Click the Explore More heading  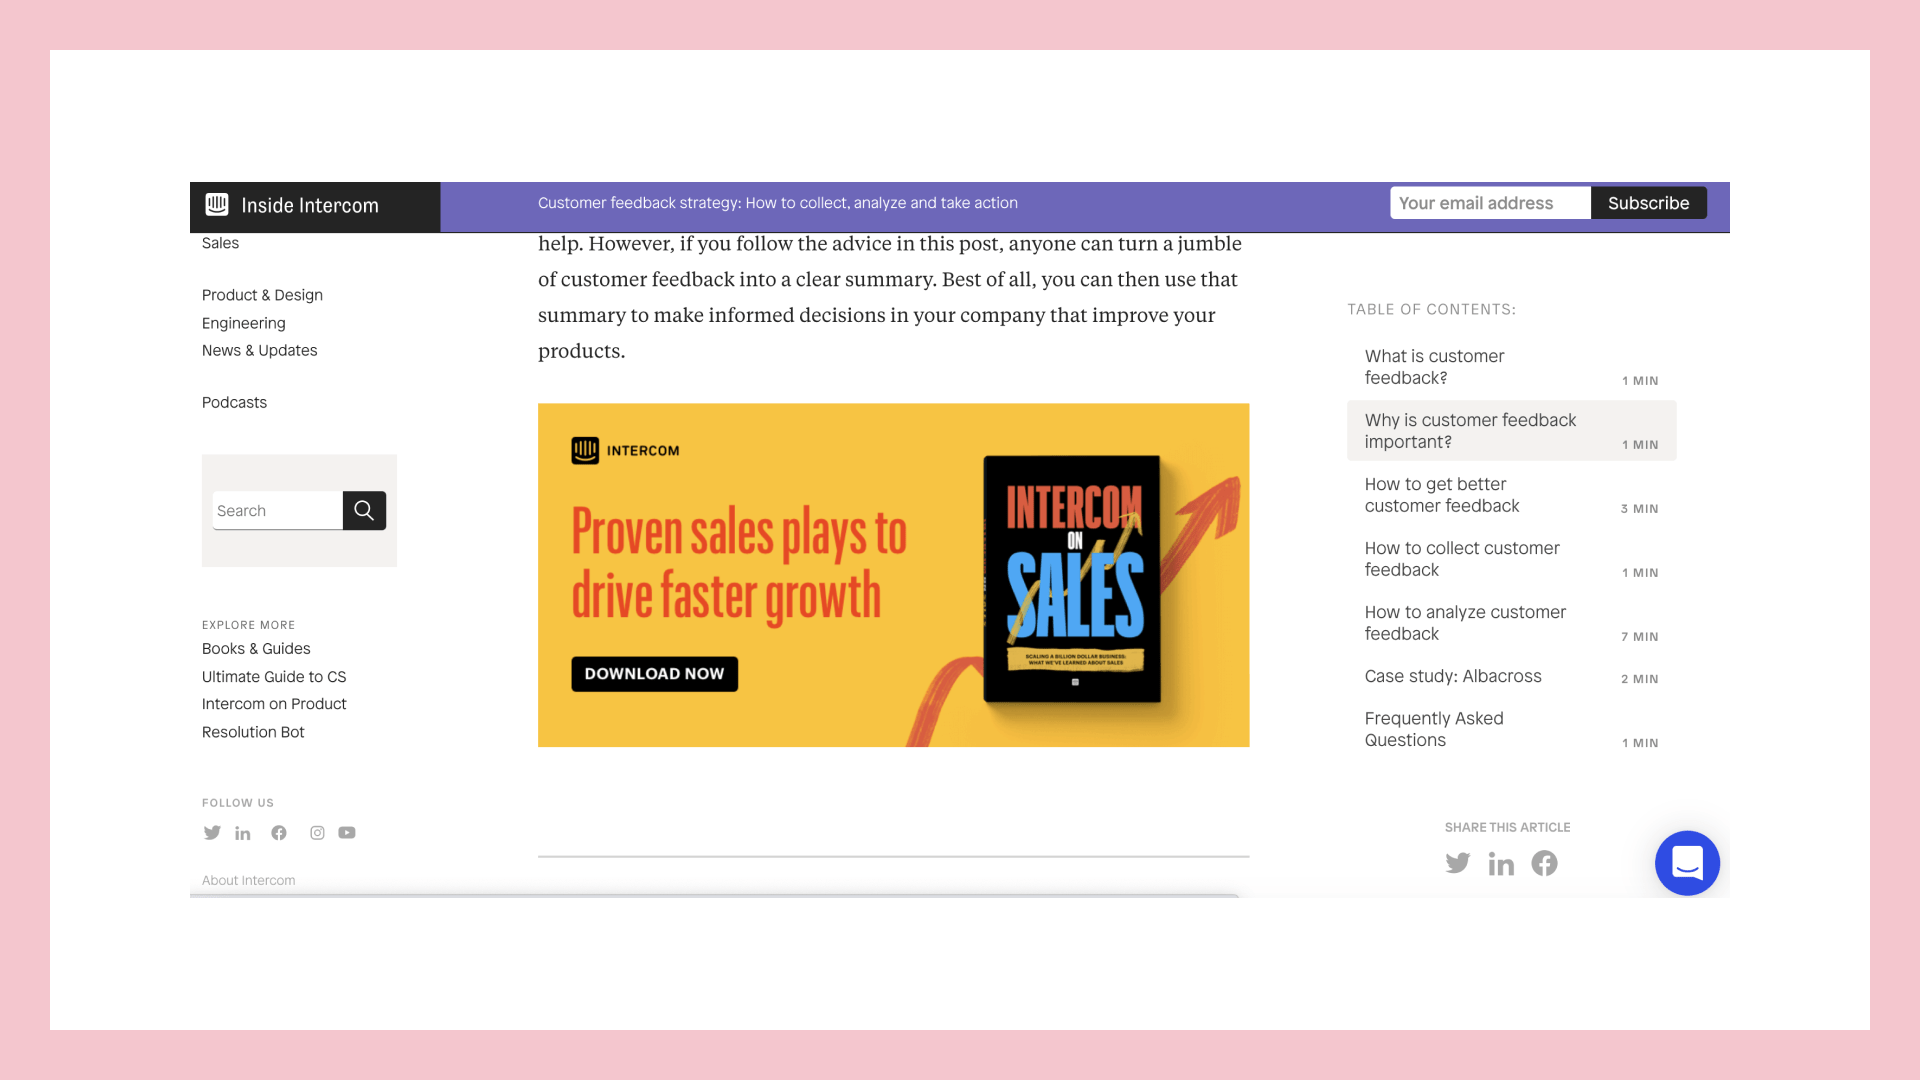(248, 625)
